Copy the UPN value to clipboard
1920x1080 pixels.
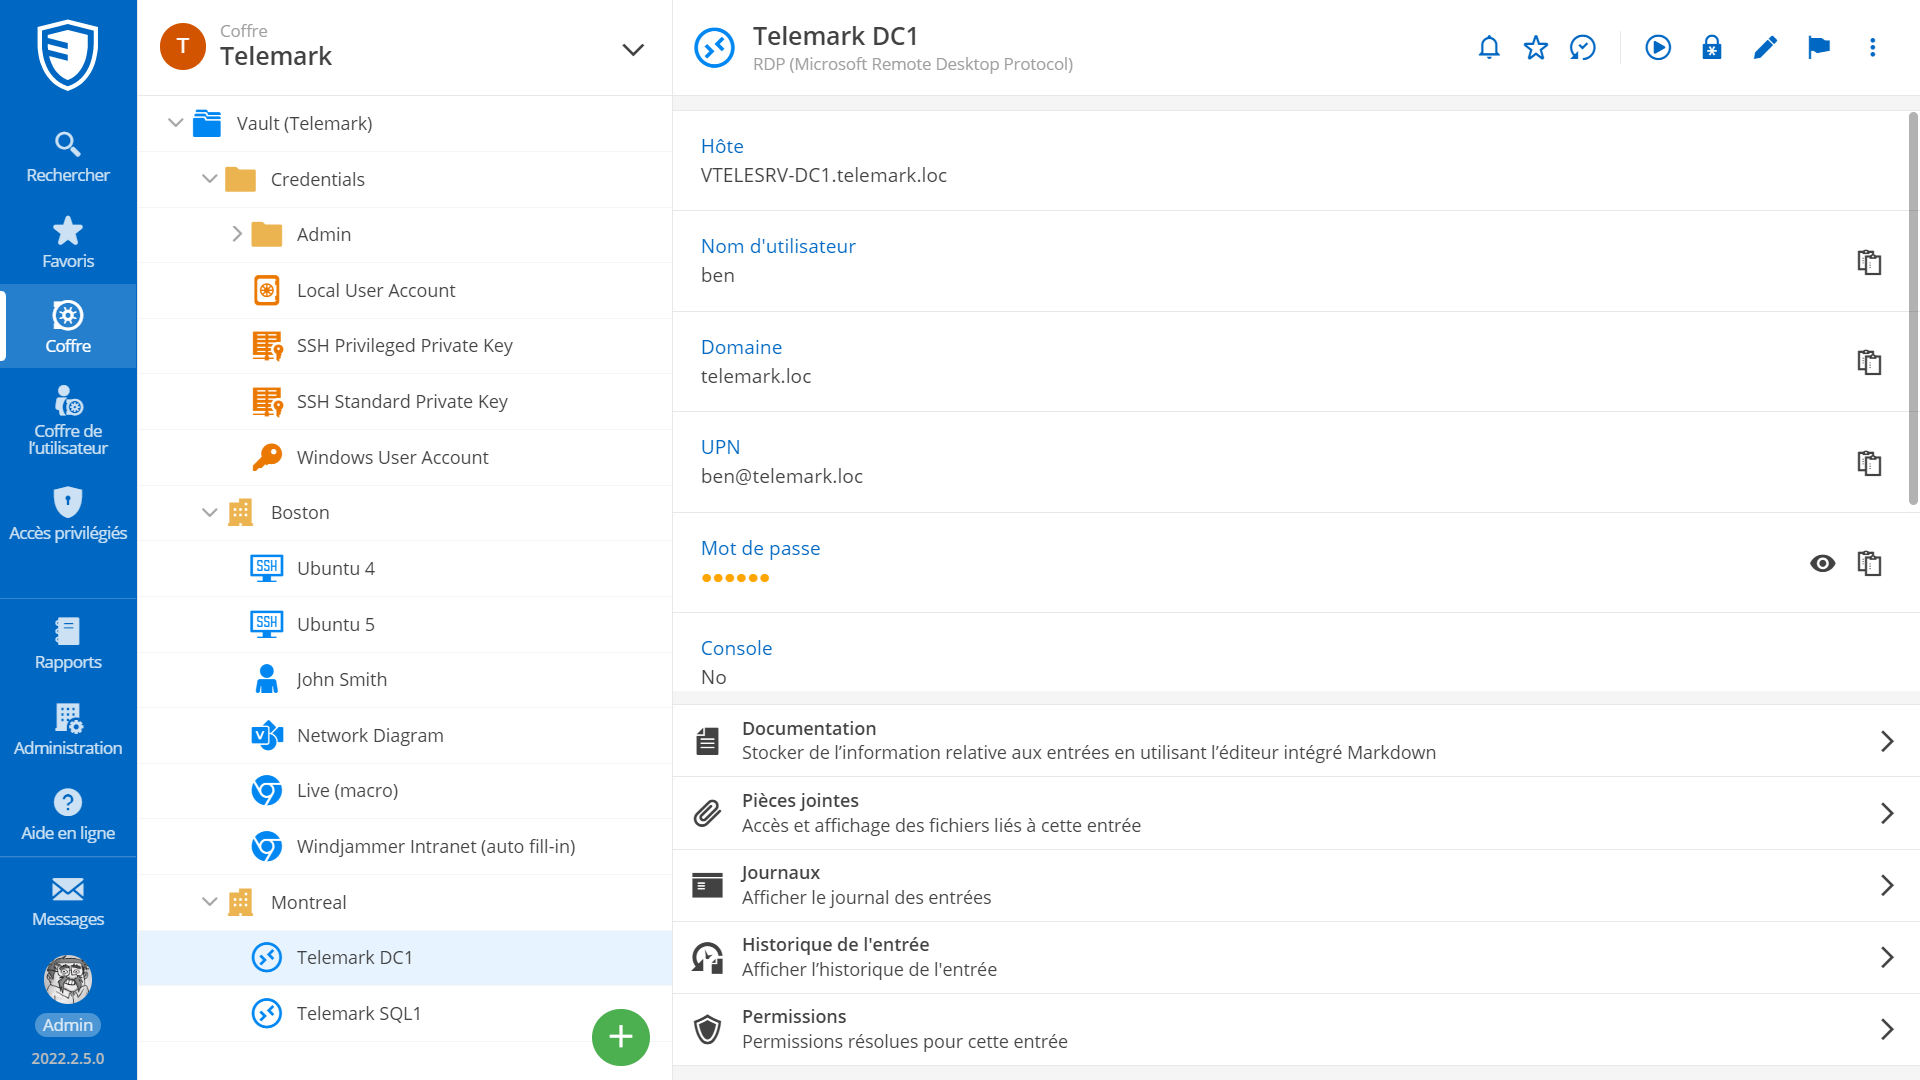1869,463
